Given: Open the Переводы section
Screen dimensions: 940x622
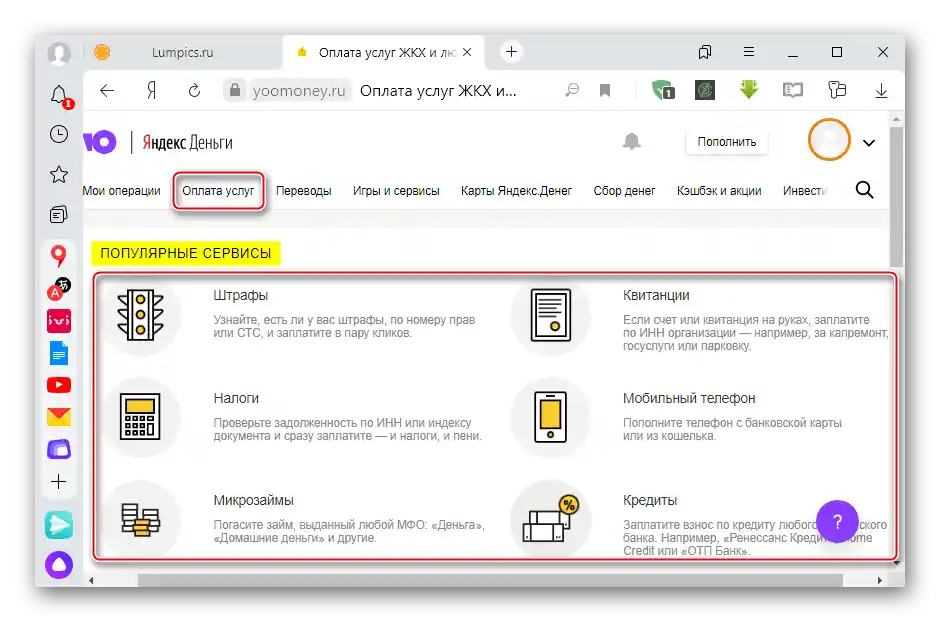Looking at the screenshot, I should [303, 191].
